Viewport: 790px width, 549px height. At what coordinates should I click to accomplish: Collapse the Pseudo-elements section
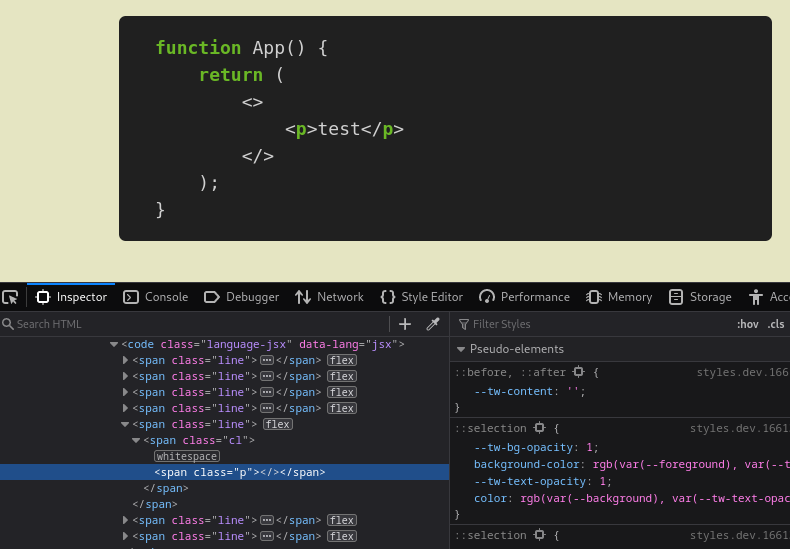(x=460, y=349)
